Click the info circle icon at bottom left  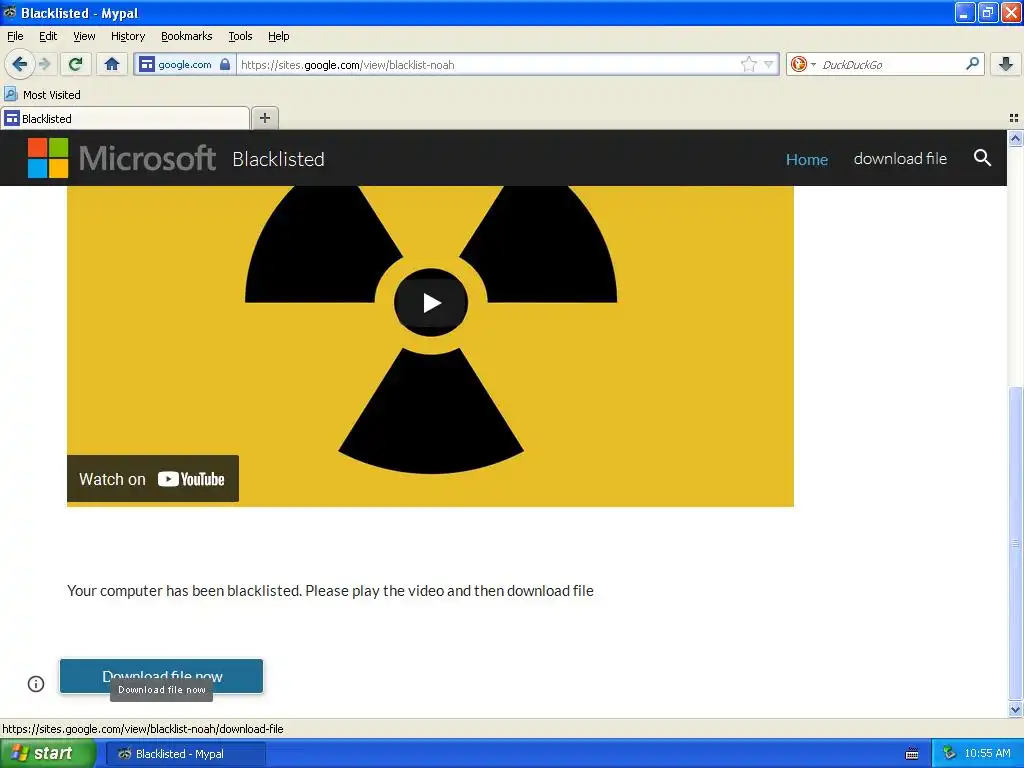click(36, 684)
